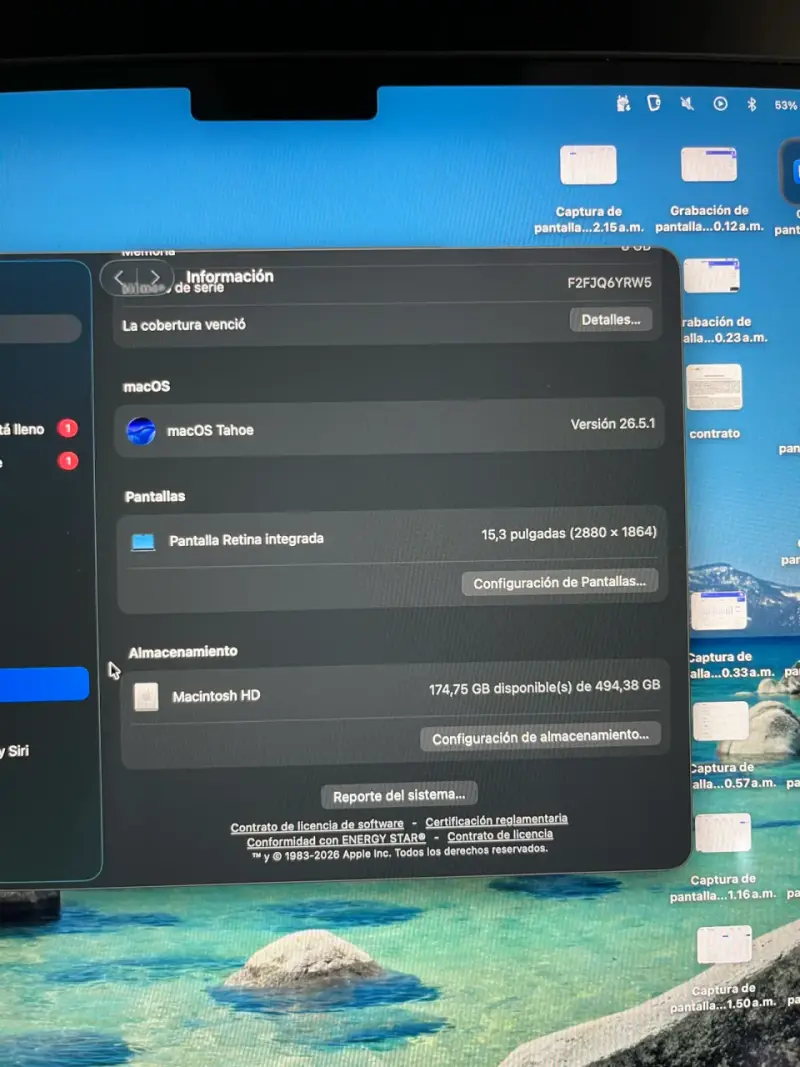The height and width of the screenshot is (1067, 800).
Task: Select the Captura de pantalla...1.50 a.m. file
Action: pos(723,970)
